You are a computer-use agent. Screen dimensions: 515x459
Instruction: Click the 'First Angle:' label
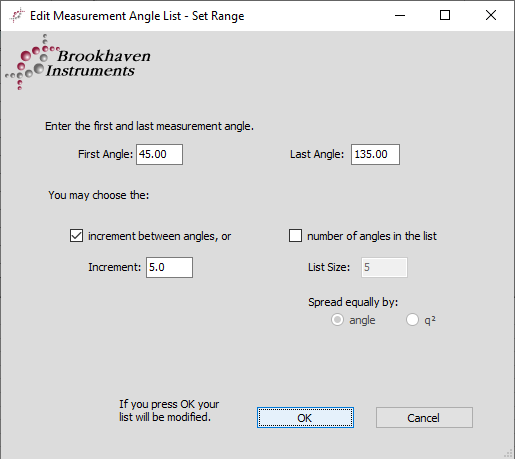coord(105,154)
